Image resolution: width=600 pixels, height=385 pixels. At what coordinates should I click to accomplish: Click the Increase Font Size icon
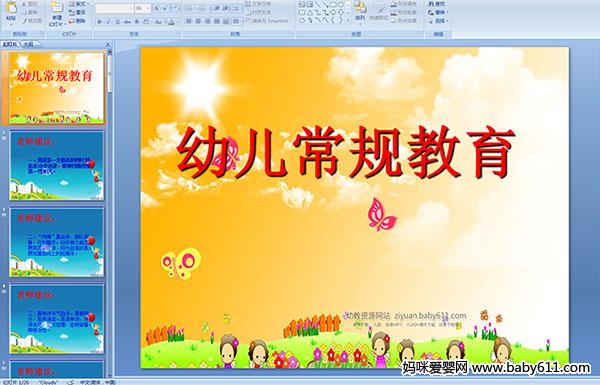tap(157, 8)
